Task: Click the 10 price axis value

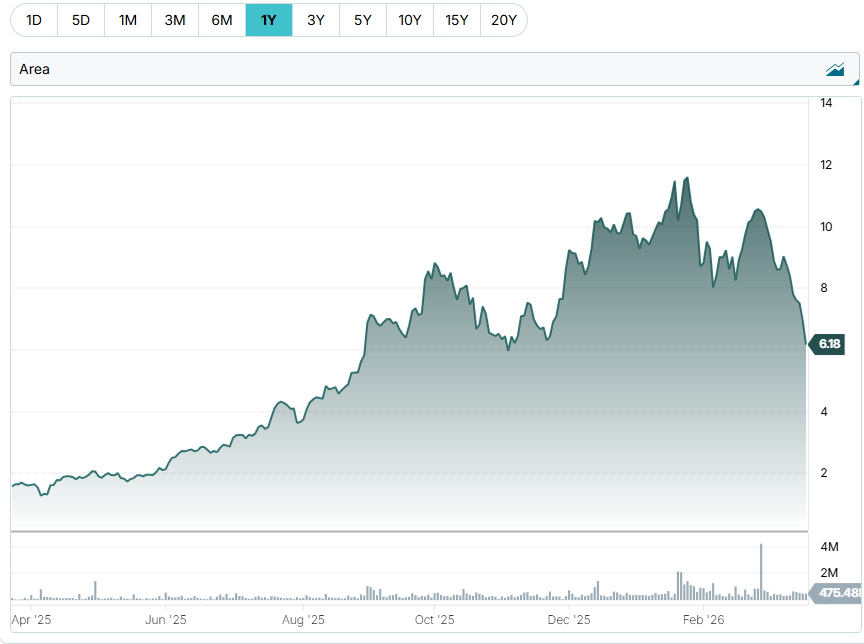Action: (x=826, y=227)
